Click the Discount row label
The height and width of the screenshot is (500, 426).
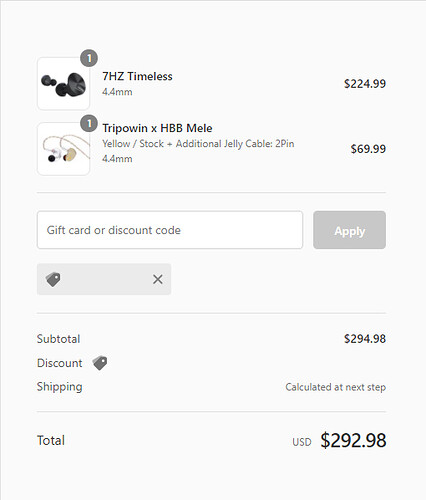[60, 363]
